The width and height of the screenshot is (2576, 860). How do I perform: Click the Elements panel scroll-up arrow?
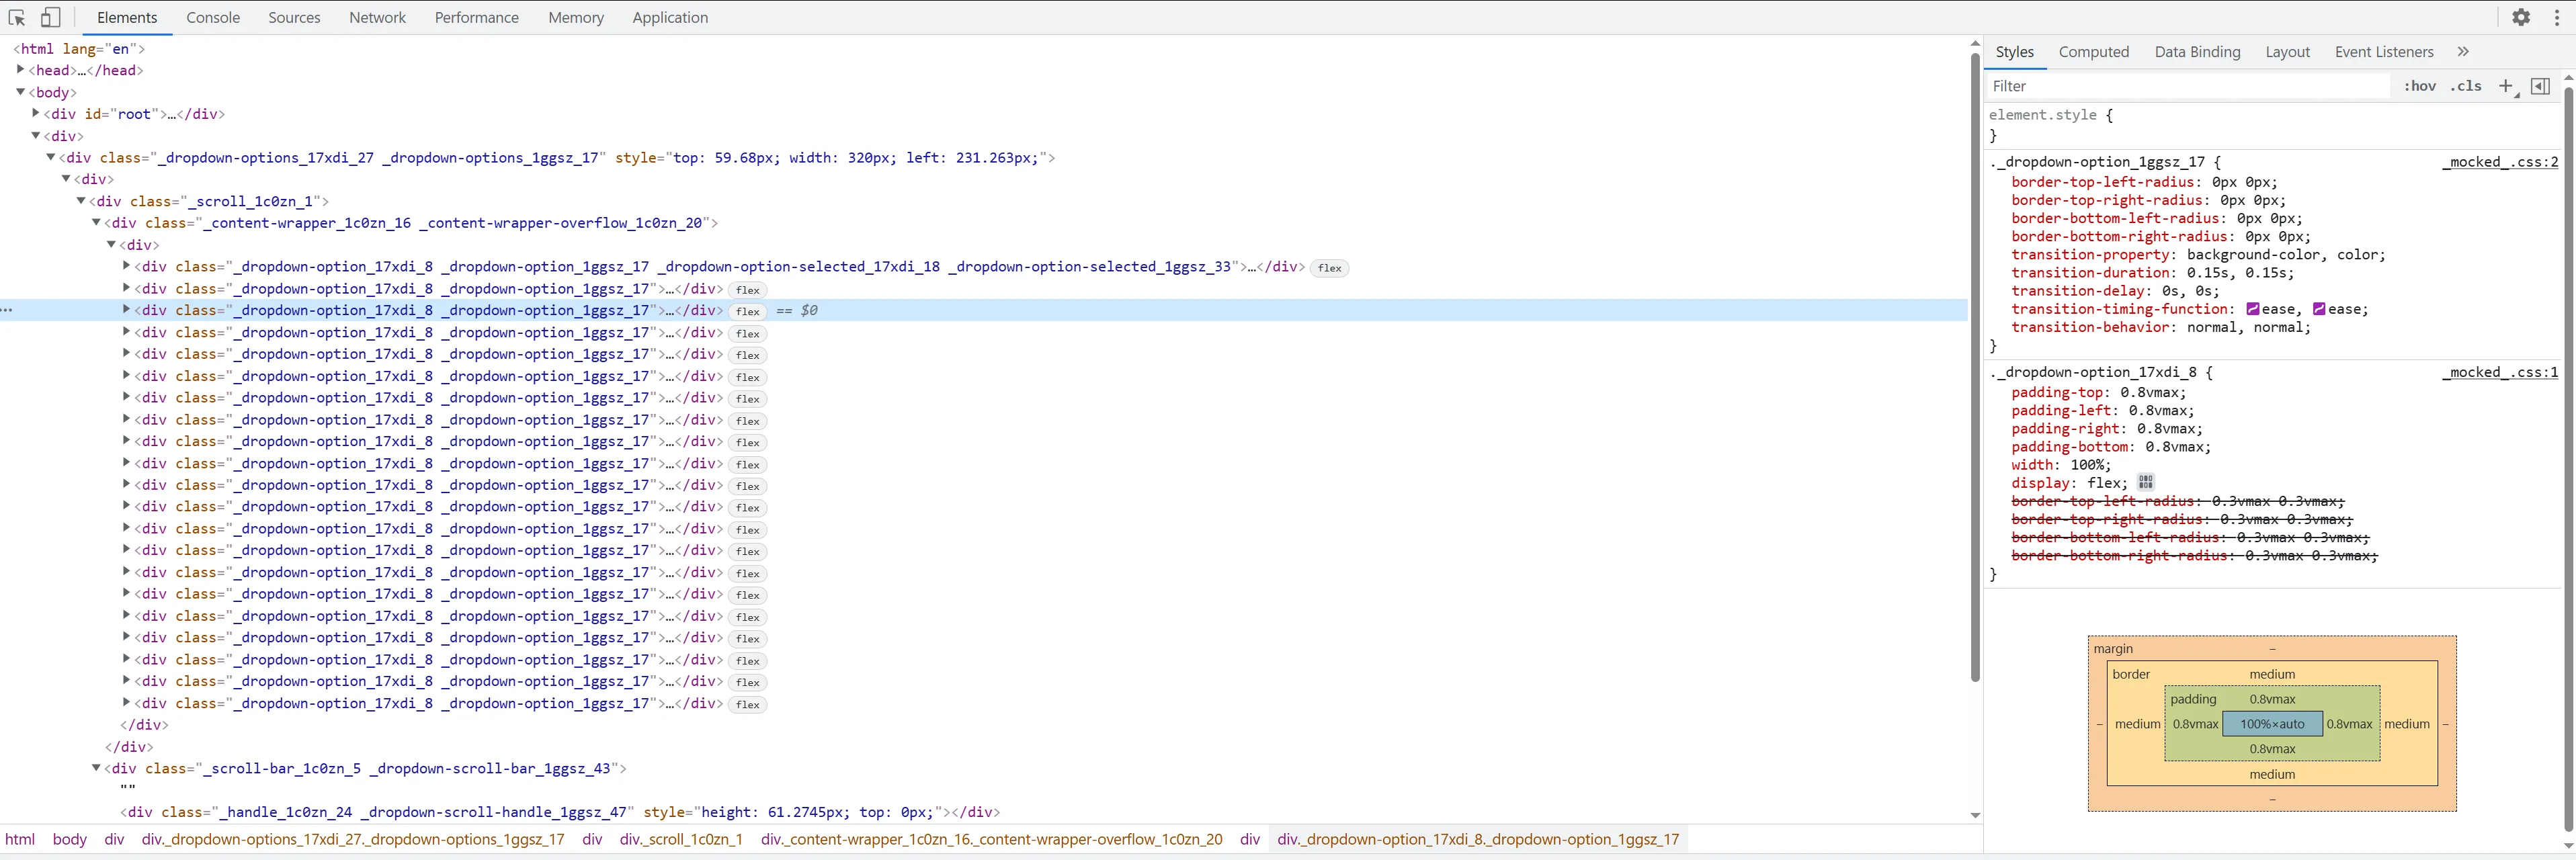point(1975,44)
